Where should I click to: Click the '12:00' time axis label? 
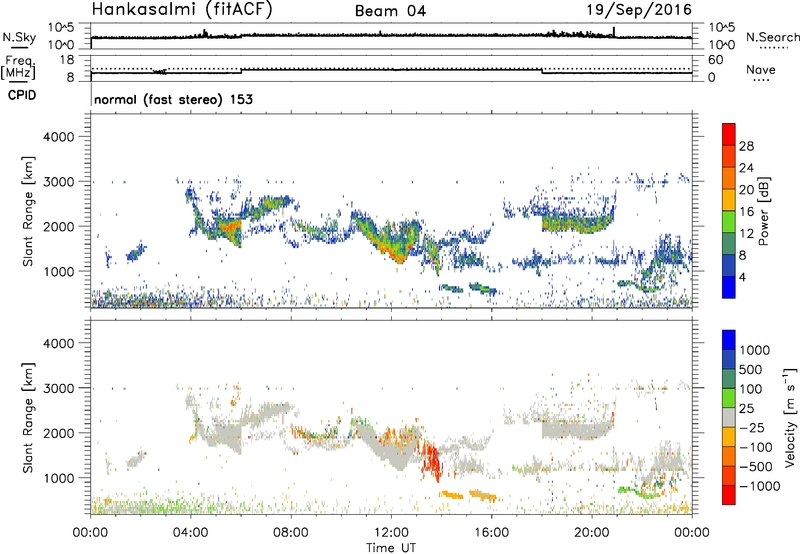(391, 533)
